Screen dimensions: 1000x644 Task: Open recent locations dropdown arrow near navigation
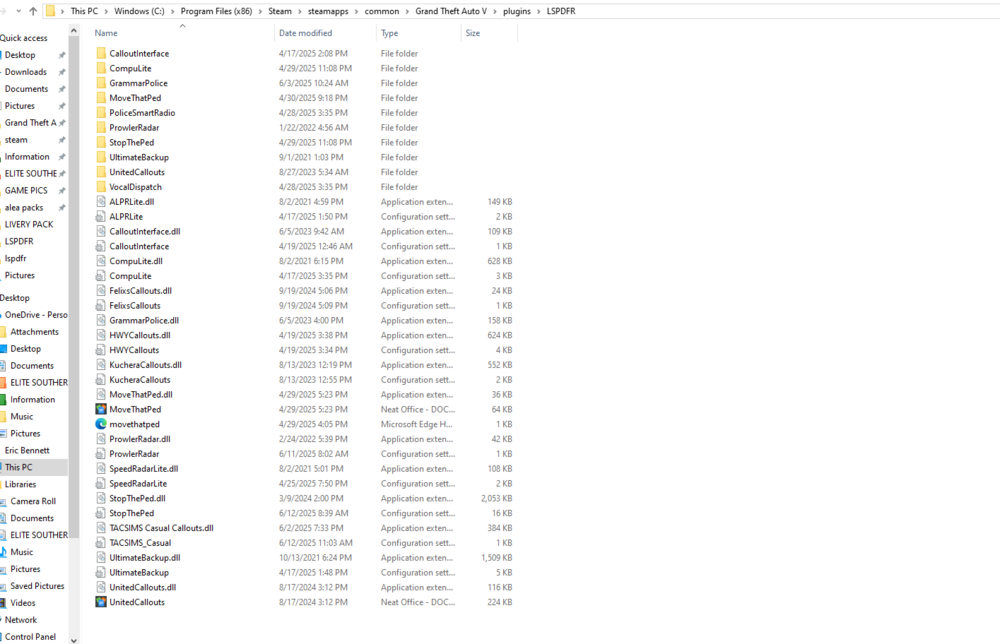click(x=18, y=11)
